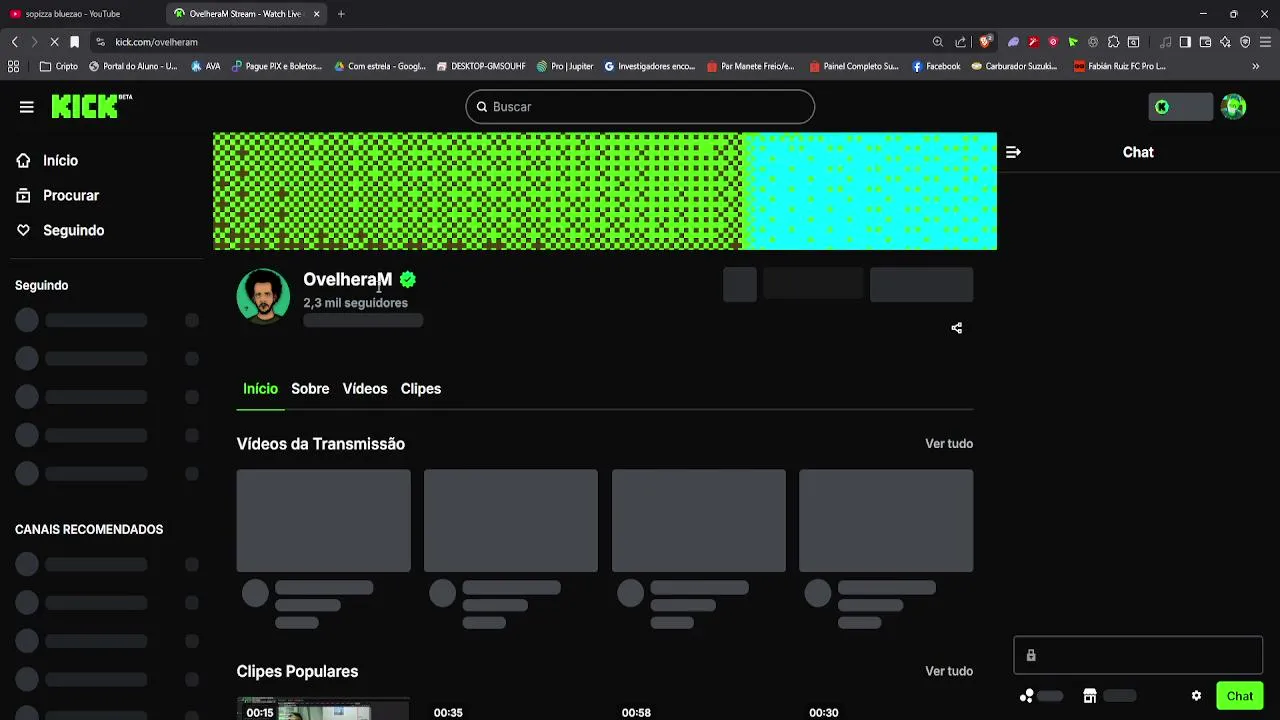This screenshot has width=1280, height=720.
Task: Open the 00:15 popular clip thumbnail
Action: tap(324, 709)
